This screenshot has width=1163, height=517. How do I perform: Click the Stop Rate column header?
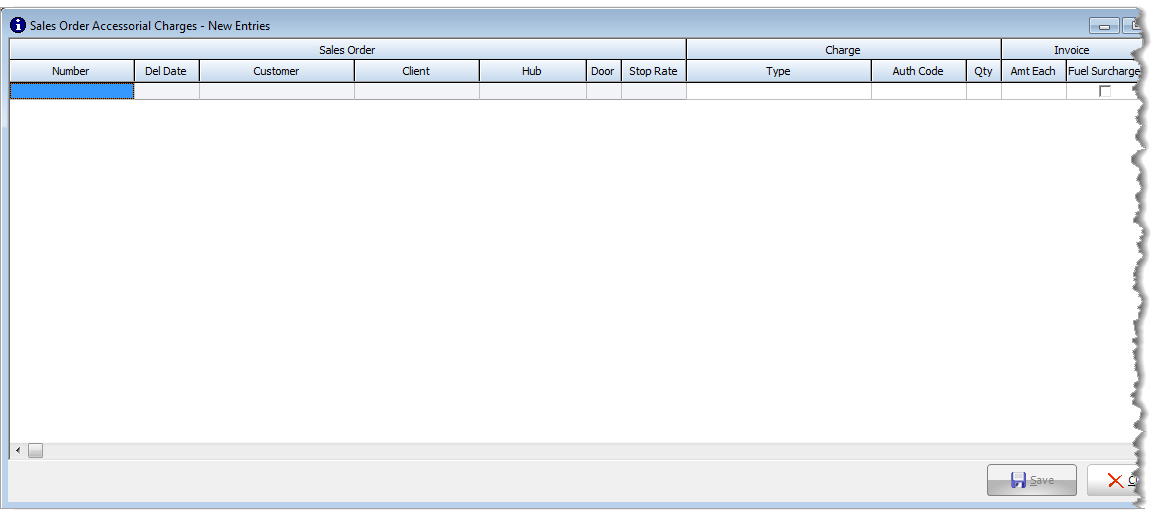(653, 71)
